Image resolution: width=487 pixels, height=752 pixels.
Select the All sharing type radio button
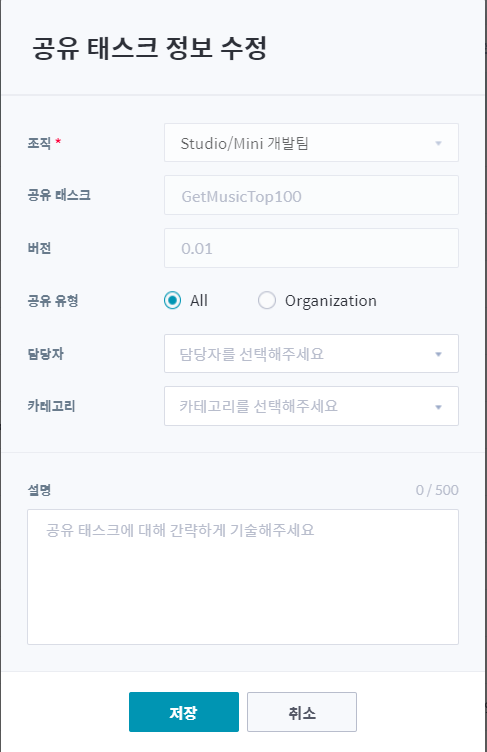pos(172,301)
